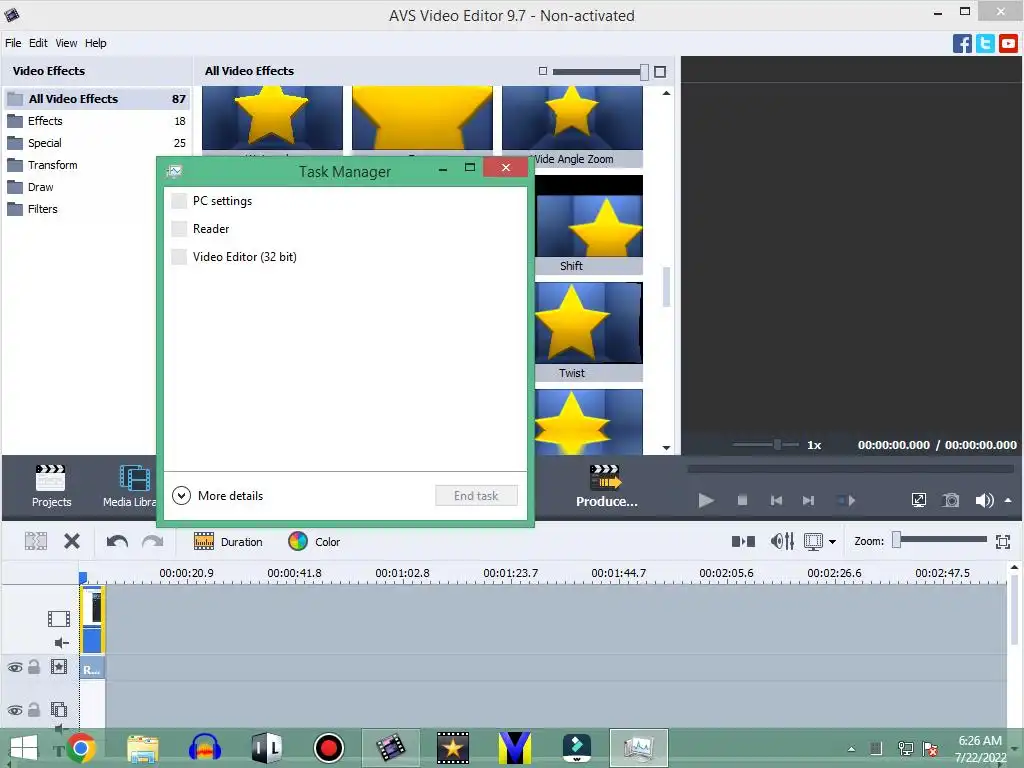Delete selected timeline object with X icon
Image resolution: width=1024 pixels, height=768 pixels.
coord(72,541)
